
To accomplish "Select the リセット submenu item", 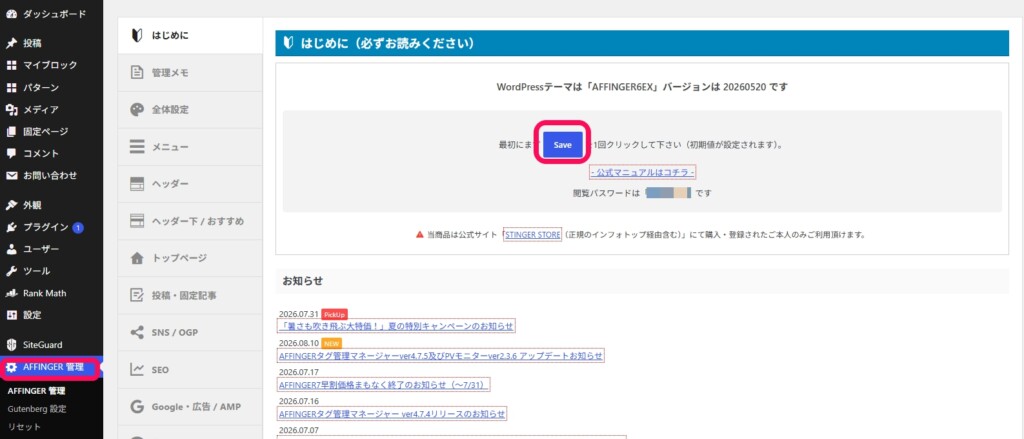I will click(24, 427).
